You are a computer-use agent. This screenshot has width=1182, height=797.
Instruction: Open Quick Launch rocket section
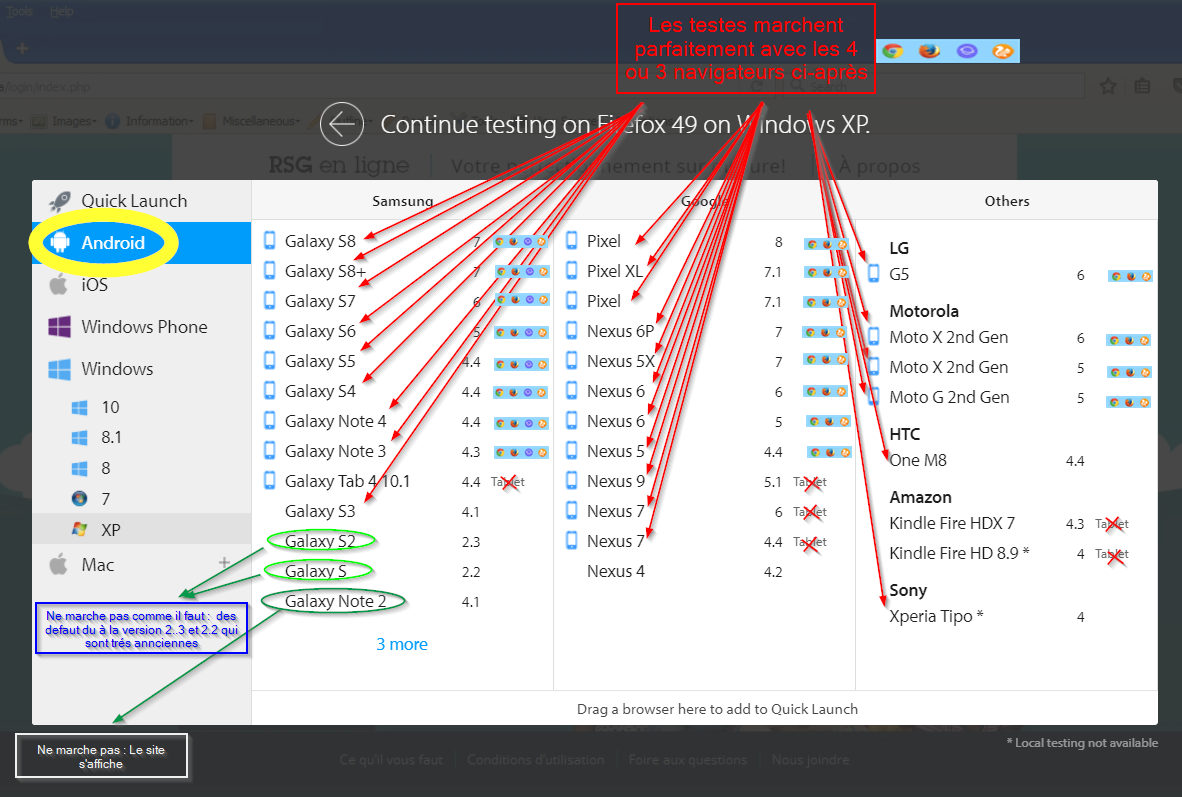point(133,201)
